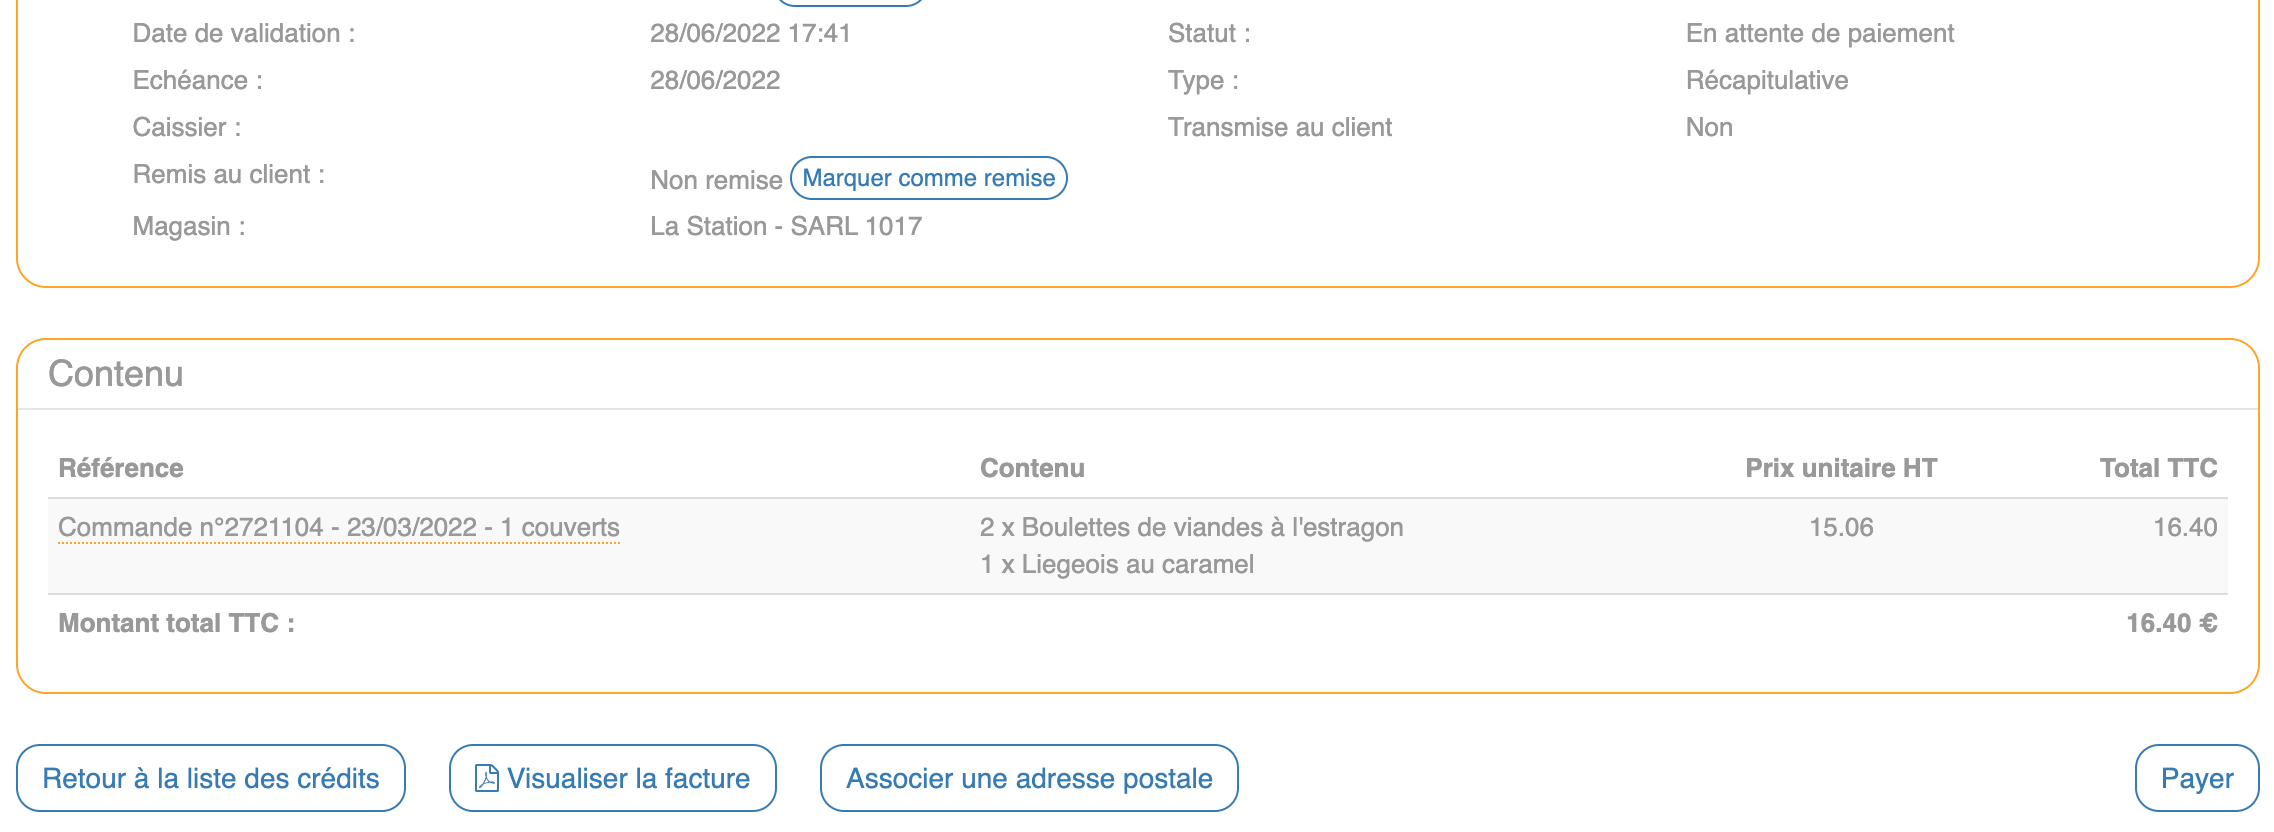Viewport: 2274px width, 832px height.
Task: Click the La Station - SARL 1017 store name
Action: point(785,226)
